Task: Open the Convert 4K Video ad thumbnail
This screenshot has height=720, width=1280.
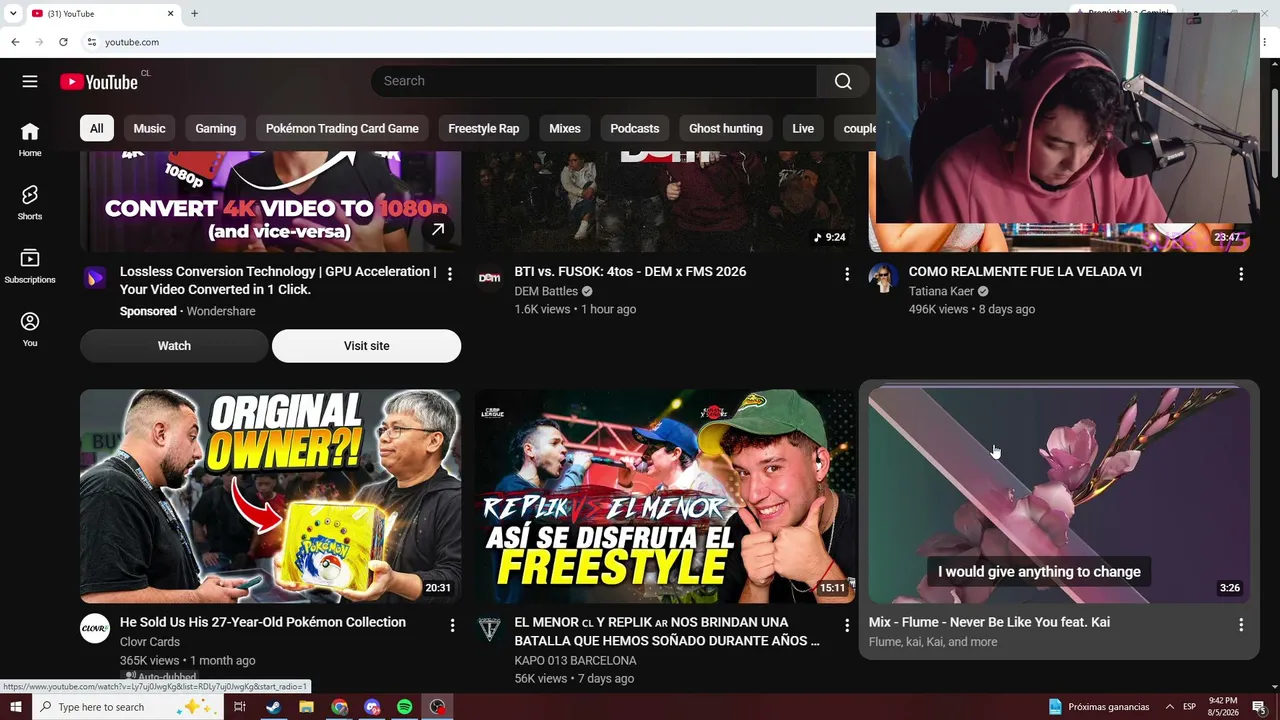Action: tap(270, 201)
